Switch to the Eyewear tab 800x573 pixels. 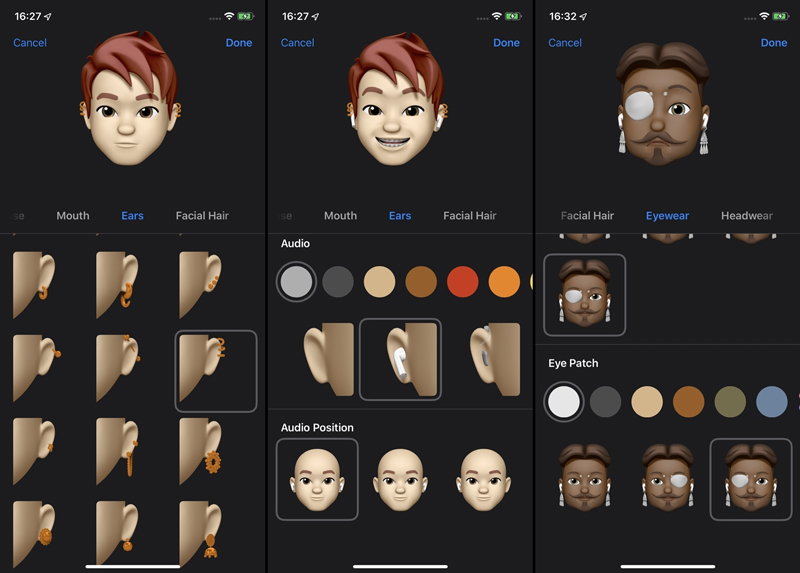tap(667, 216)
